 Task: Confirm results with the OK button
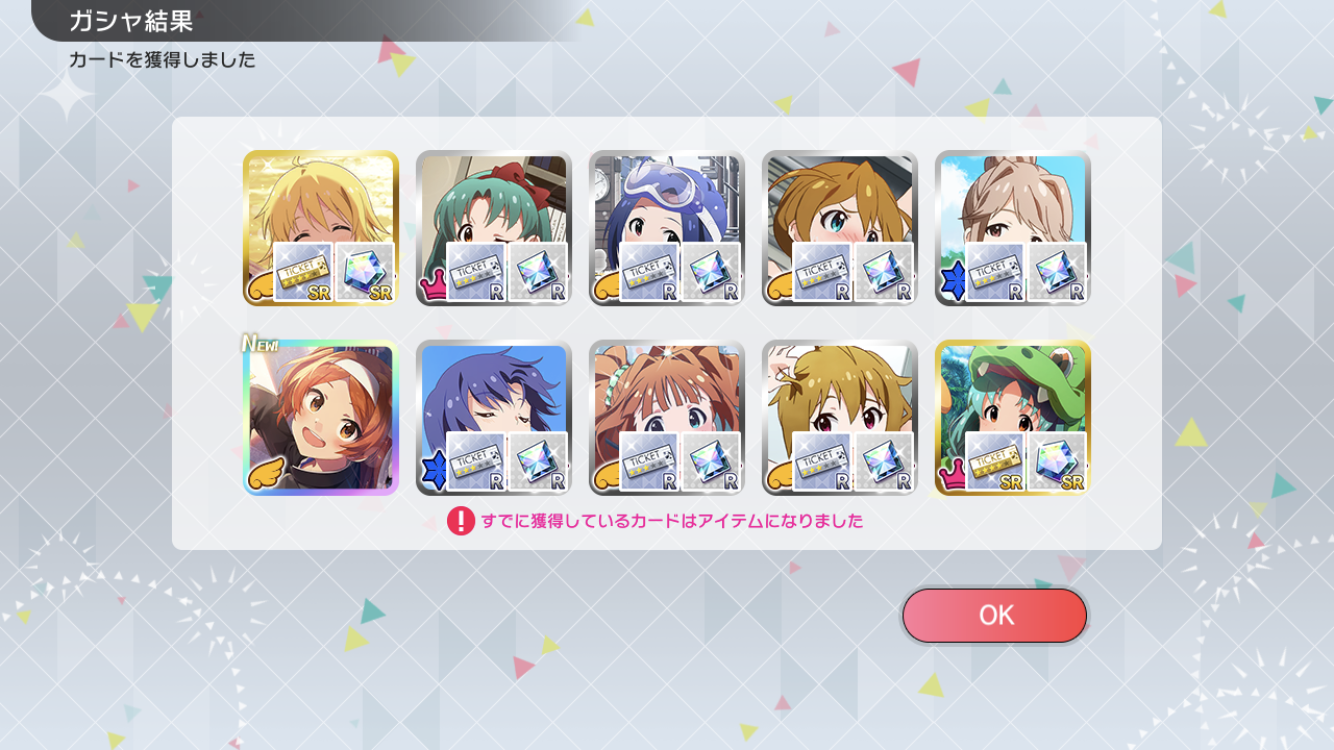(x=994, y=615)
